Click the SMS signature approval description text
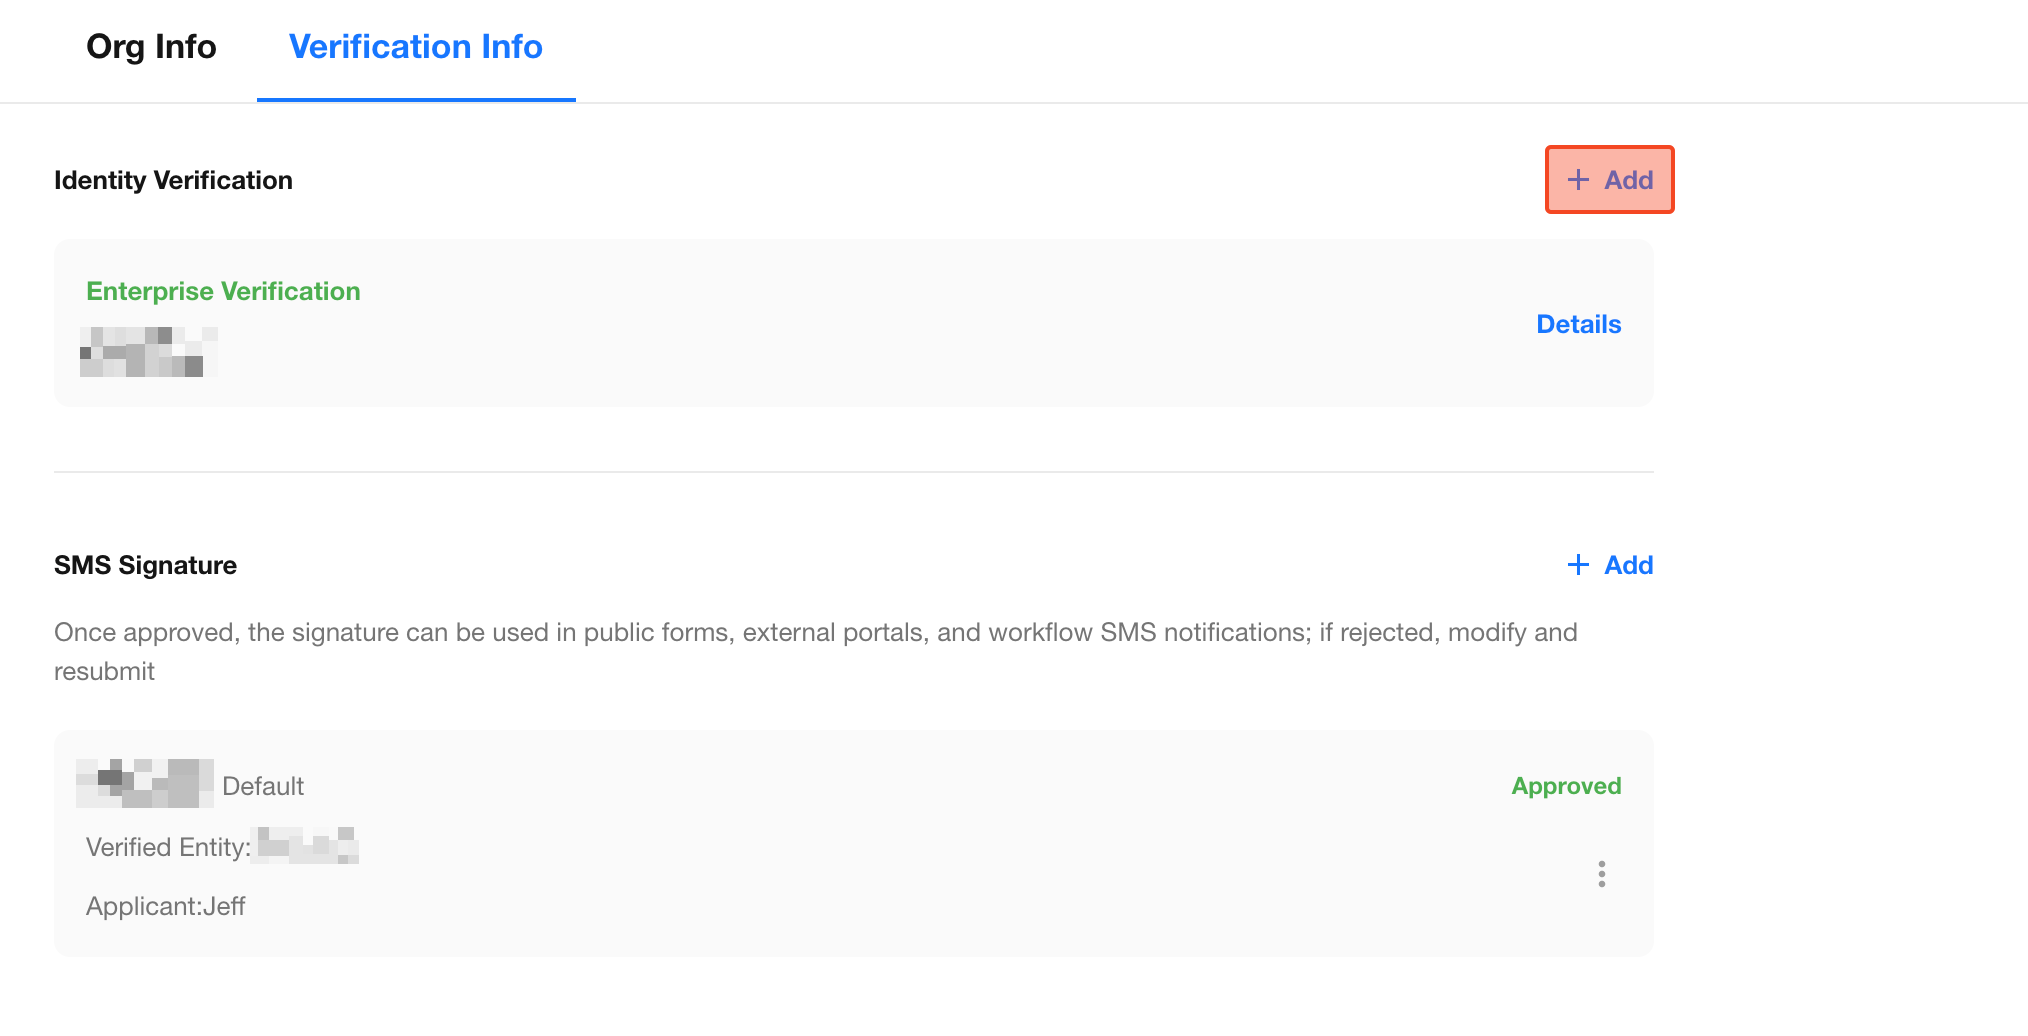This screenshot has height=1036, width=2028. [815, 633]
